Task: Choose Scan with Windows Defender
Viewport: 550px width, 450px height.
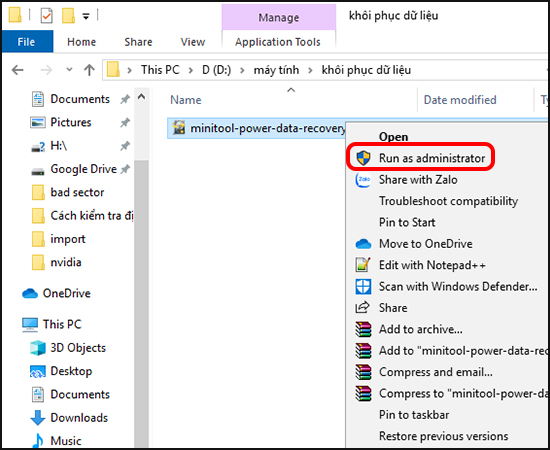Action: coord(458,287)
